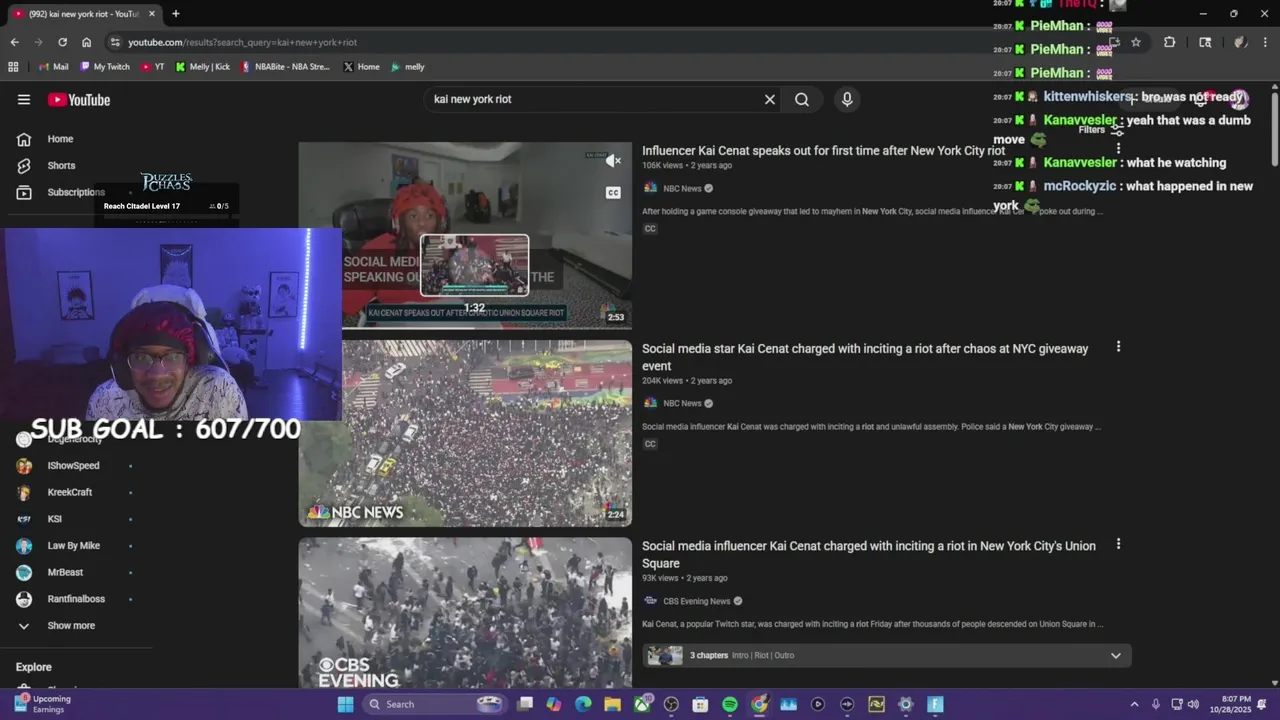1280x720 pixels.
Task: Start voice search with the microphone icon
Action: click(847, 99)
